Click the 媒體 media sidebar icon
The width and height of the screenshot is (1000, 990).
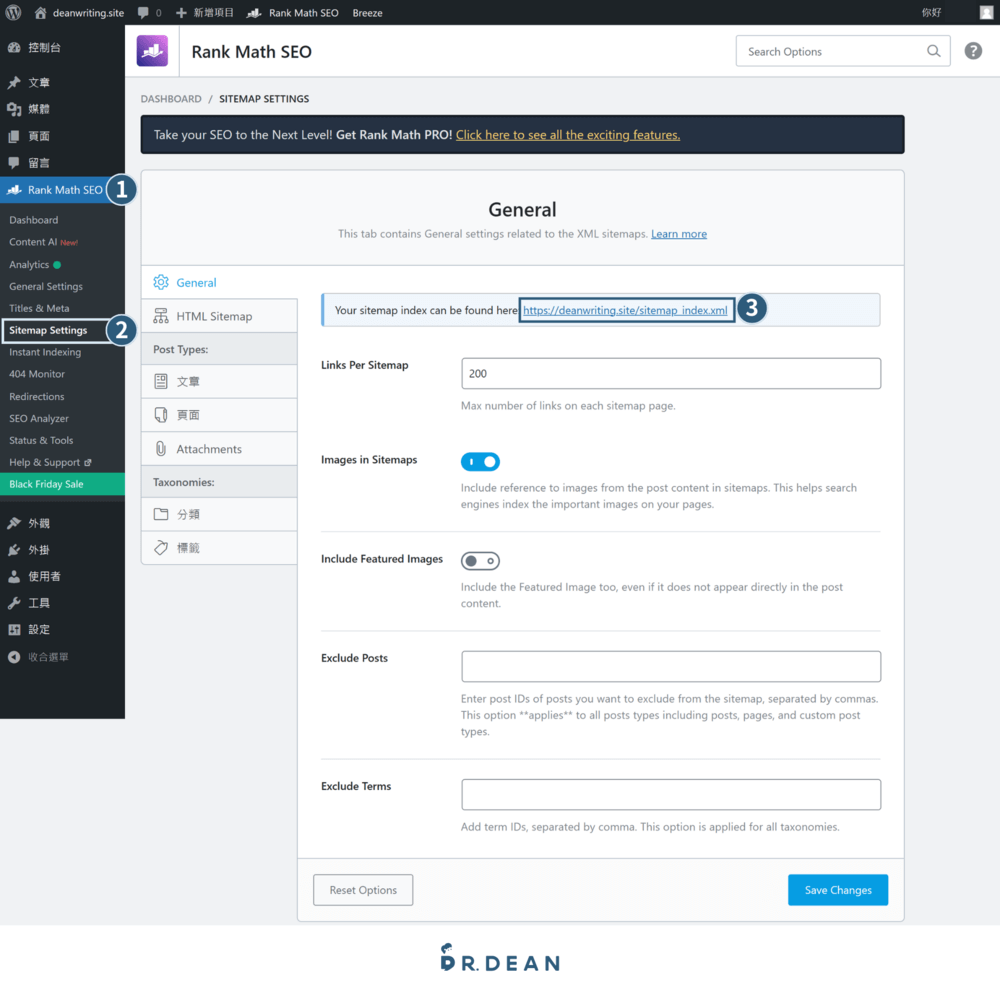14,109
